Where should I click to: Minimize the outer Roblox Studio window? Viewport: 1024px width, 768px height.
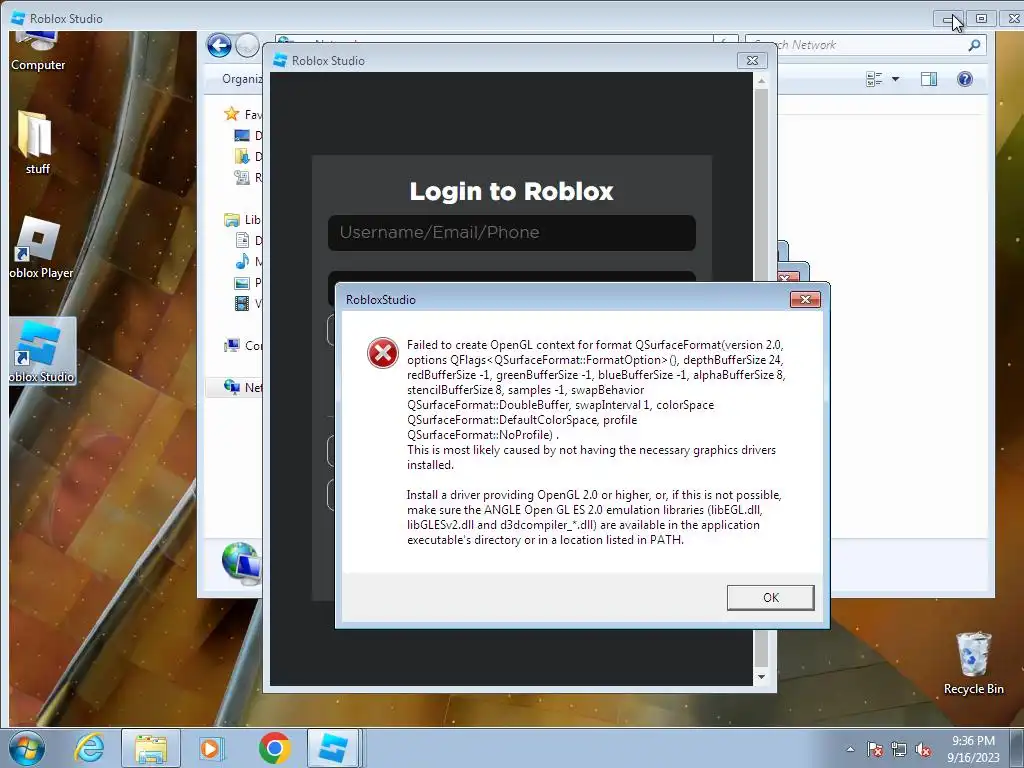tap(948, 19)
